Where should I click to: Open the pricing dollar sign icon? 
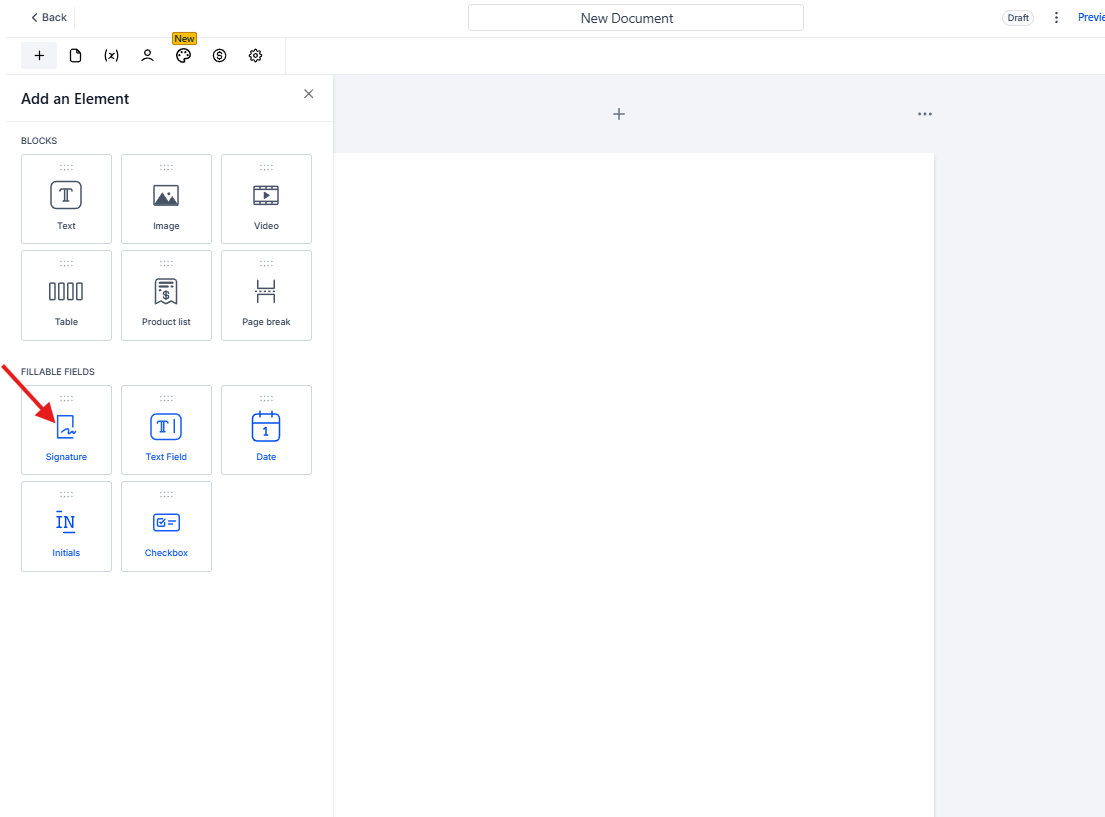click(x=219, y=56)
